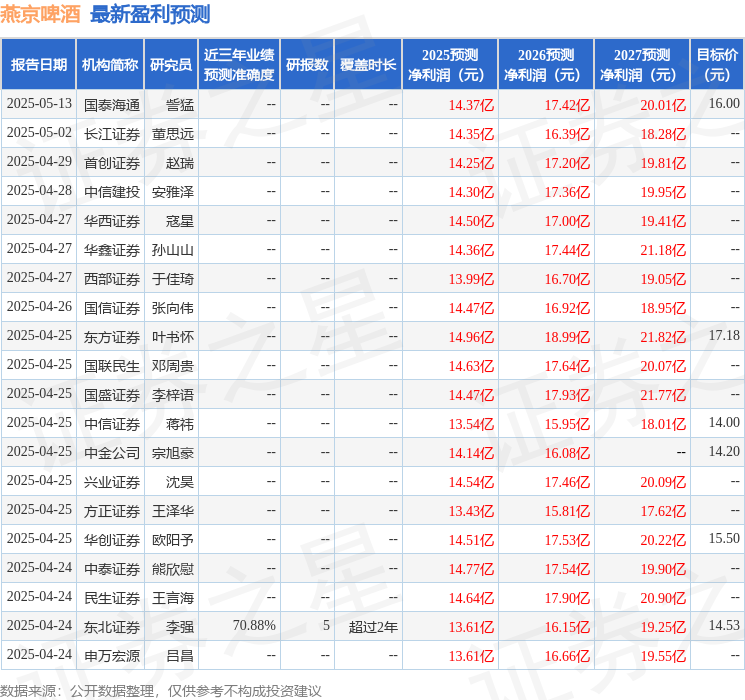Click the 2025-04-28 report date
This screenshot has height=700, width=745.
pyautogui.click(x=39, y=190)
